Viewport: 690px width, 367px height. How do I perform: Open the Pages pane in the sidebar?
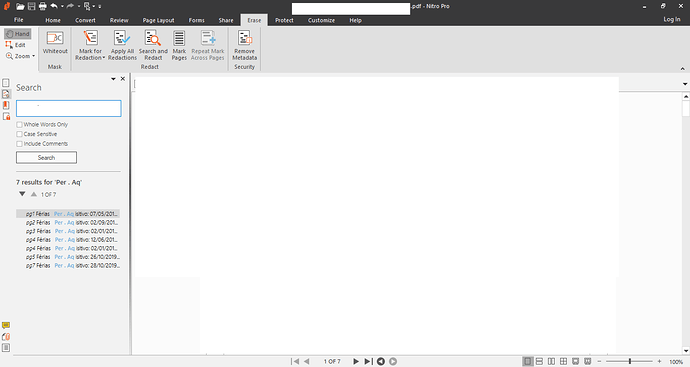pyautogui.click(x=6, y=83)
